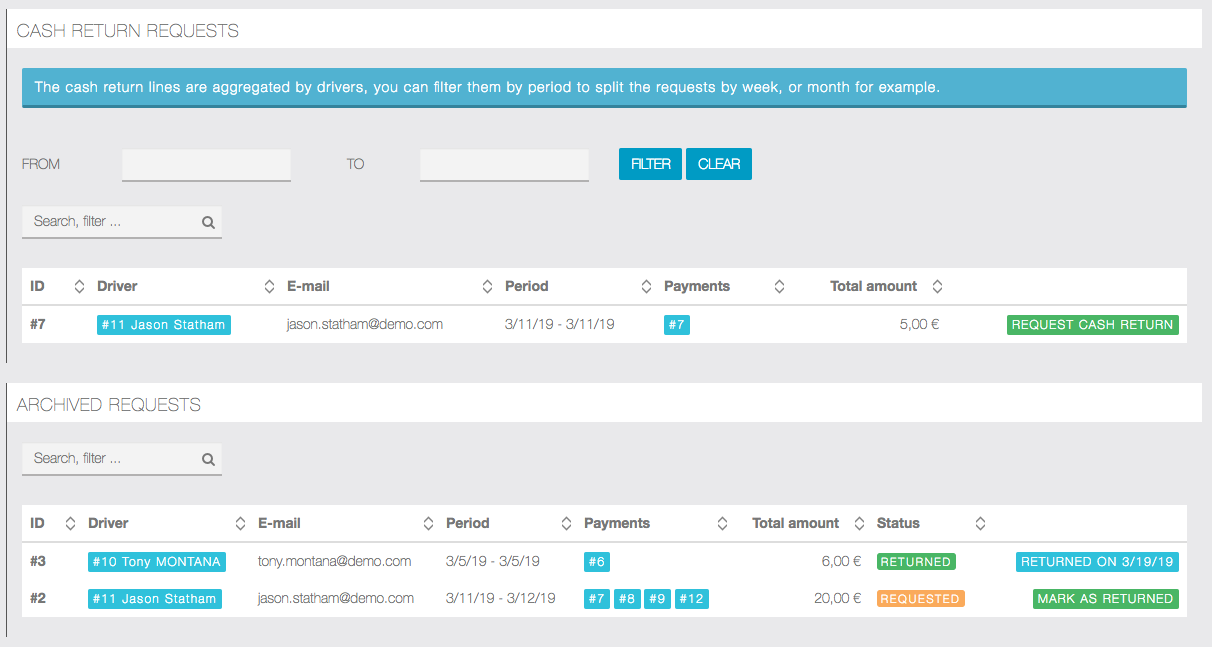Click the FILTER button
The image size is (1212, 647).
click(x=650, y=164)
